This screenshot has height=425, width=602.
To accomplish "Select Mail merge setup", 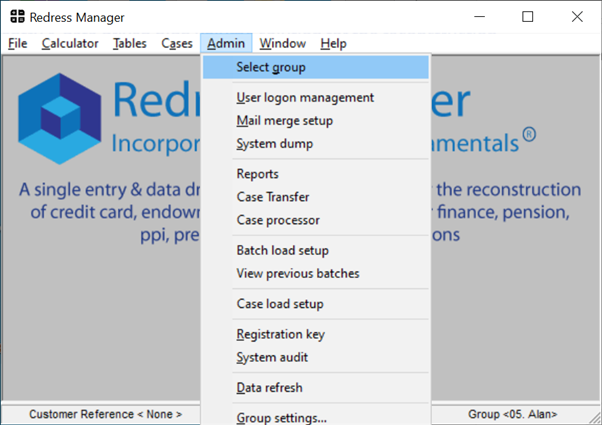I will click(316, 121).
